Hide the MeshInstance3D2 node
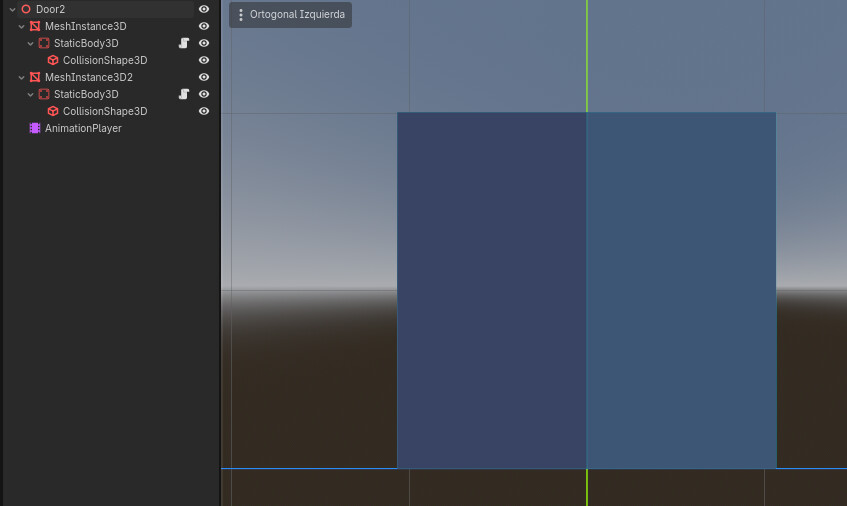The width and height of the screenshot is (847, 506). click(204, 77)
